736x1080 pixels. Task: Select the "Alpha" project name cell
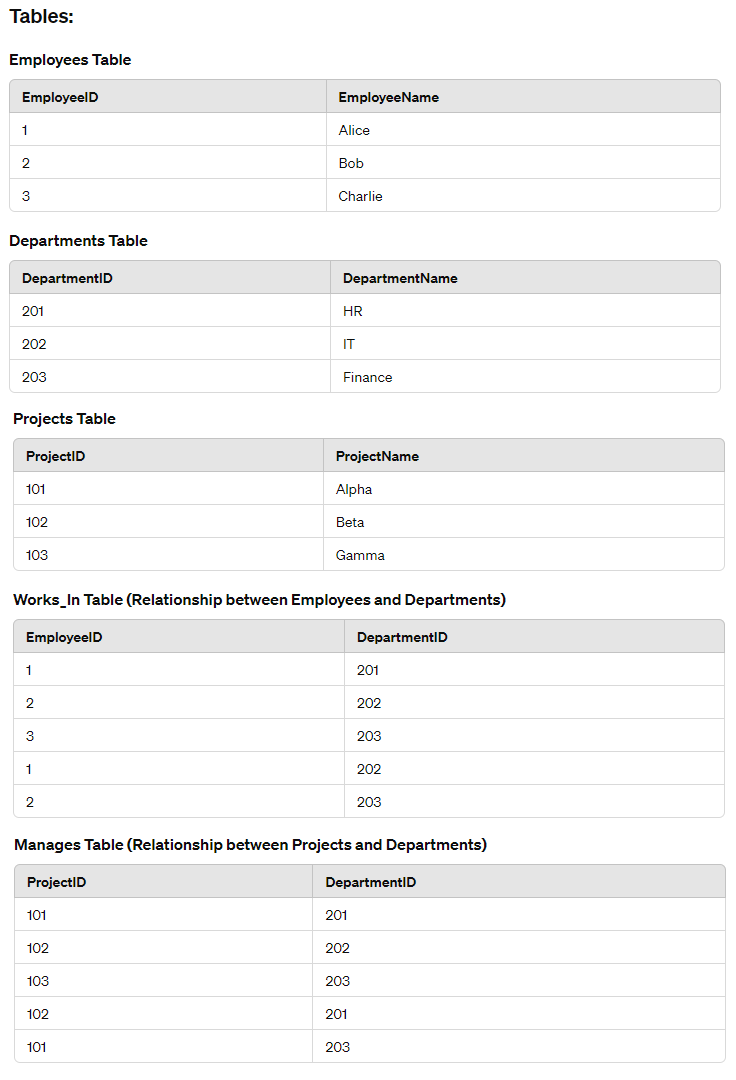354,489
